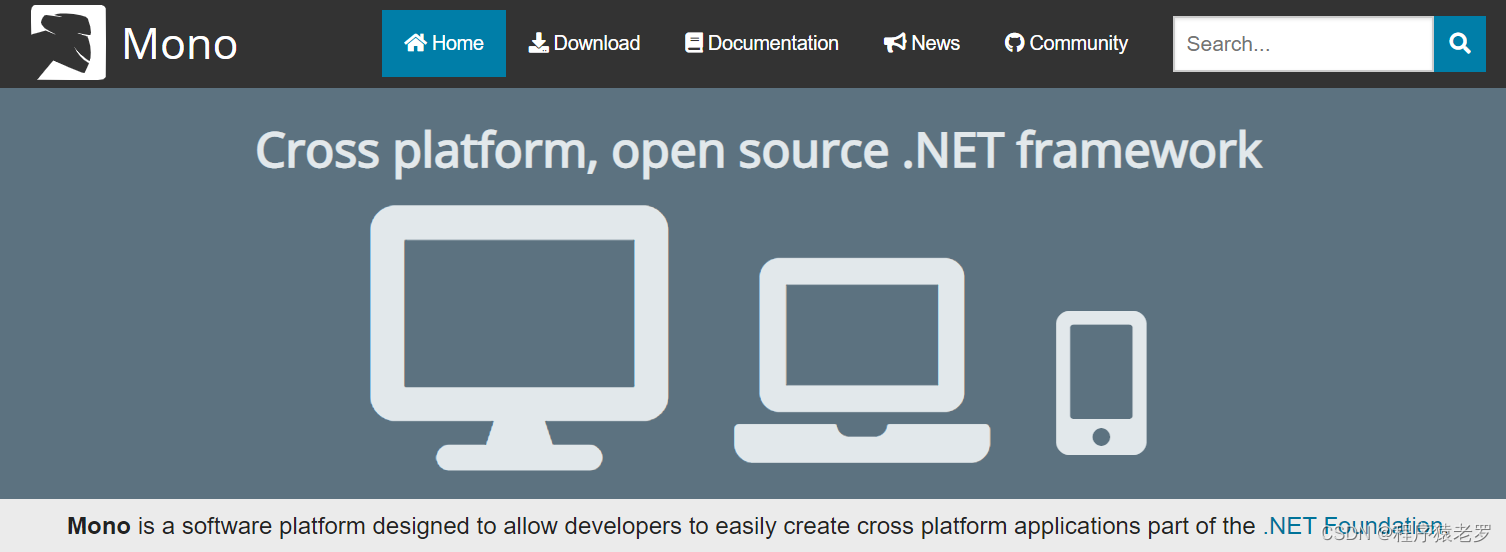Click the Mono site title text
The height and width of the screenshot is (552, 1506).
pyautogui.click(x=180, y=44)
